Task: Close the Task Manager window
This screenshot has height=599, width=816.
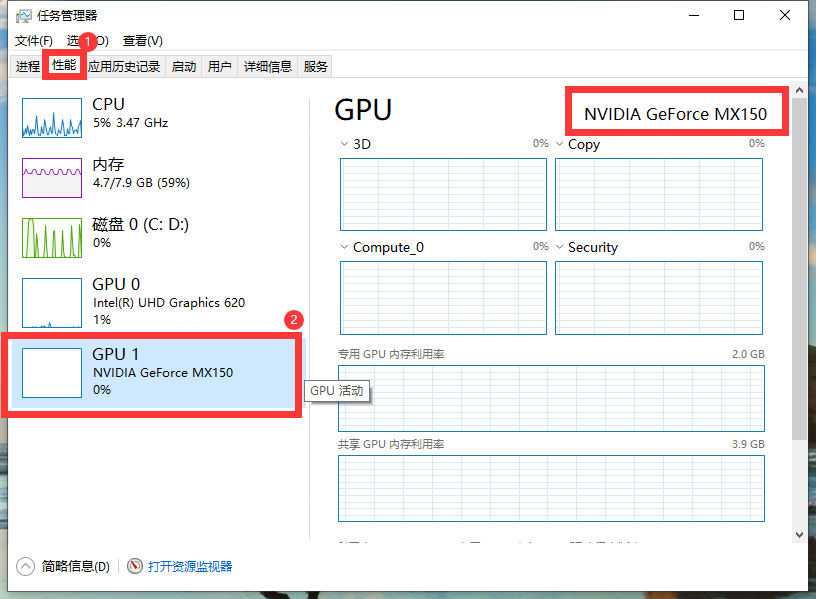Action: (785, 16)
